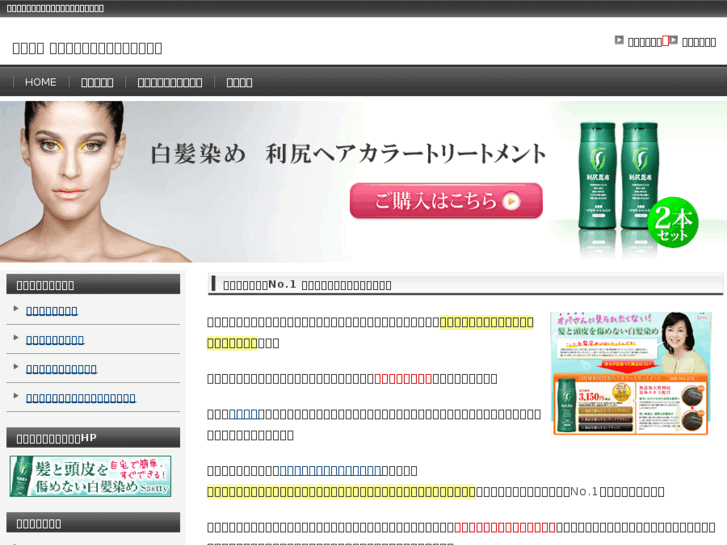Open the sidebar banner 髪と頭皮を傷めない白髪染め
The image size is (727, 545).
tap(90, 476)
